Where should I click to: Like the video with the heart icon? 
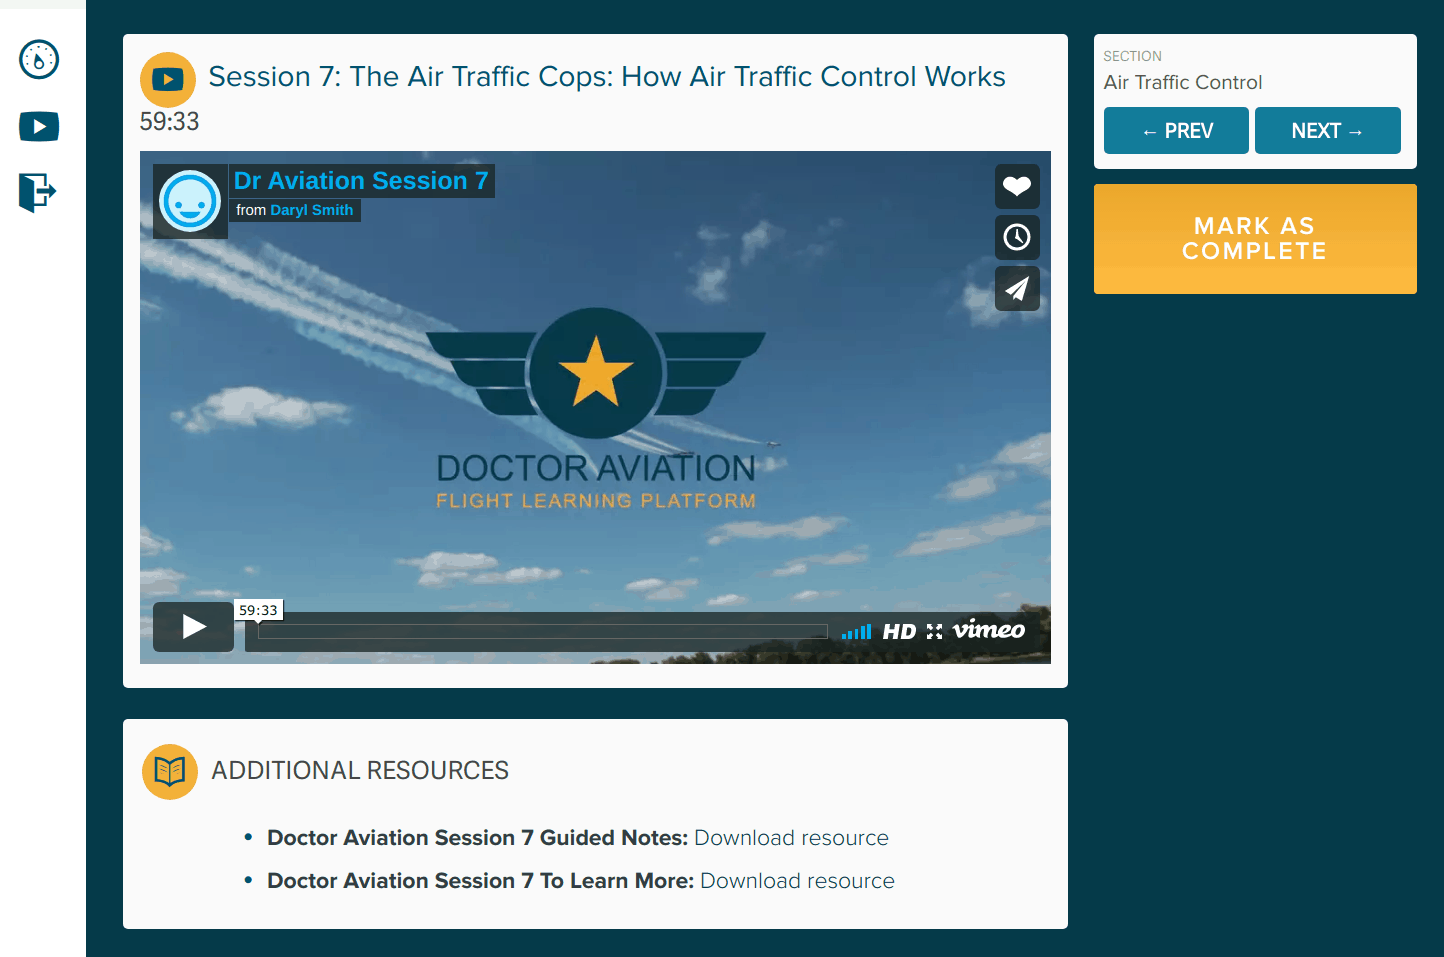click(x=1017, y=186)
